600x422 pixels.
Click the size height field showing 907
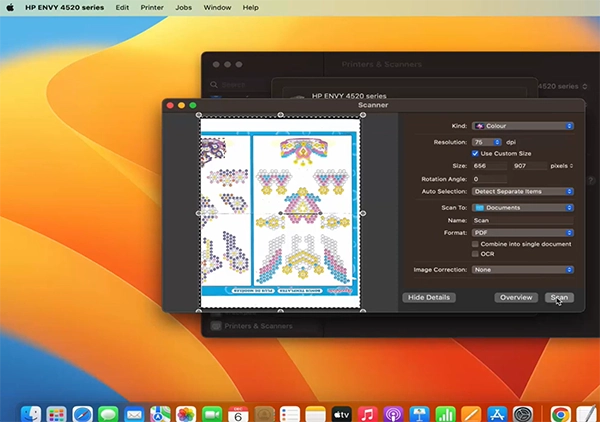pos(530,166)
